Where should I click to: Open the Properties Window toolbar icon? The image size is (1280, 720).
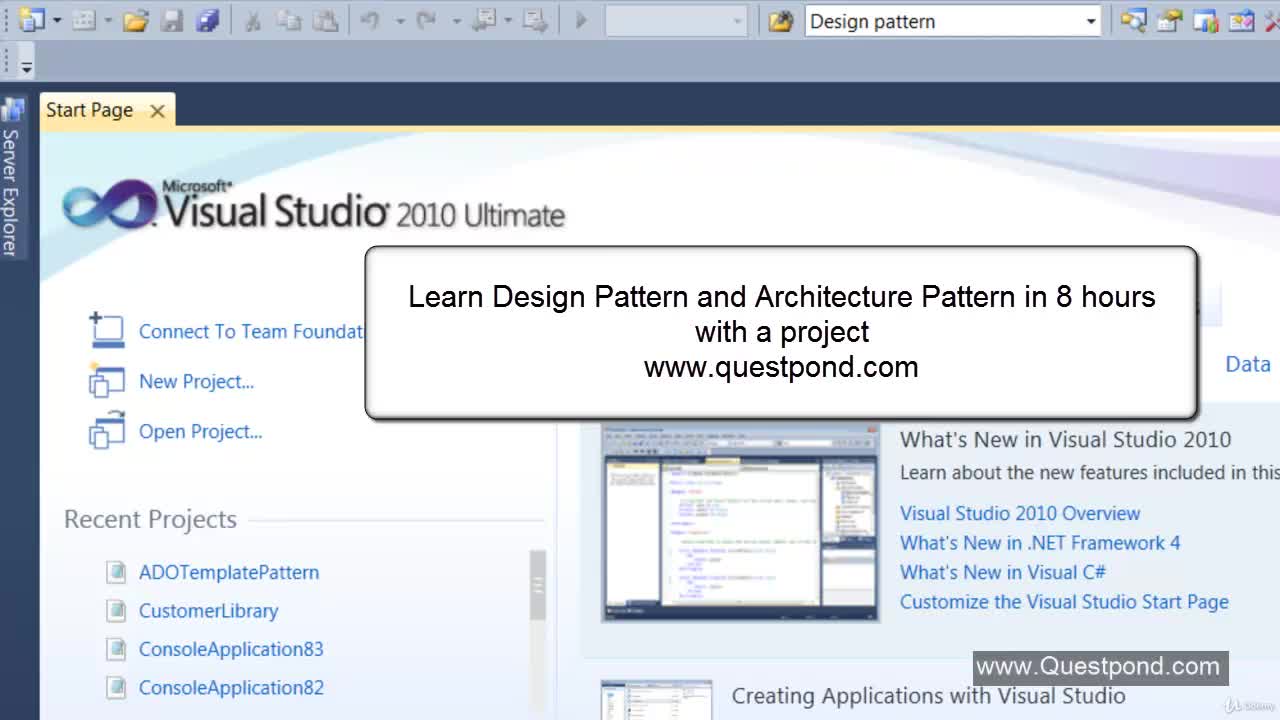[1169, 20]
